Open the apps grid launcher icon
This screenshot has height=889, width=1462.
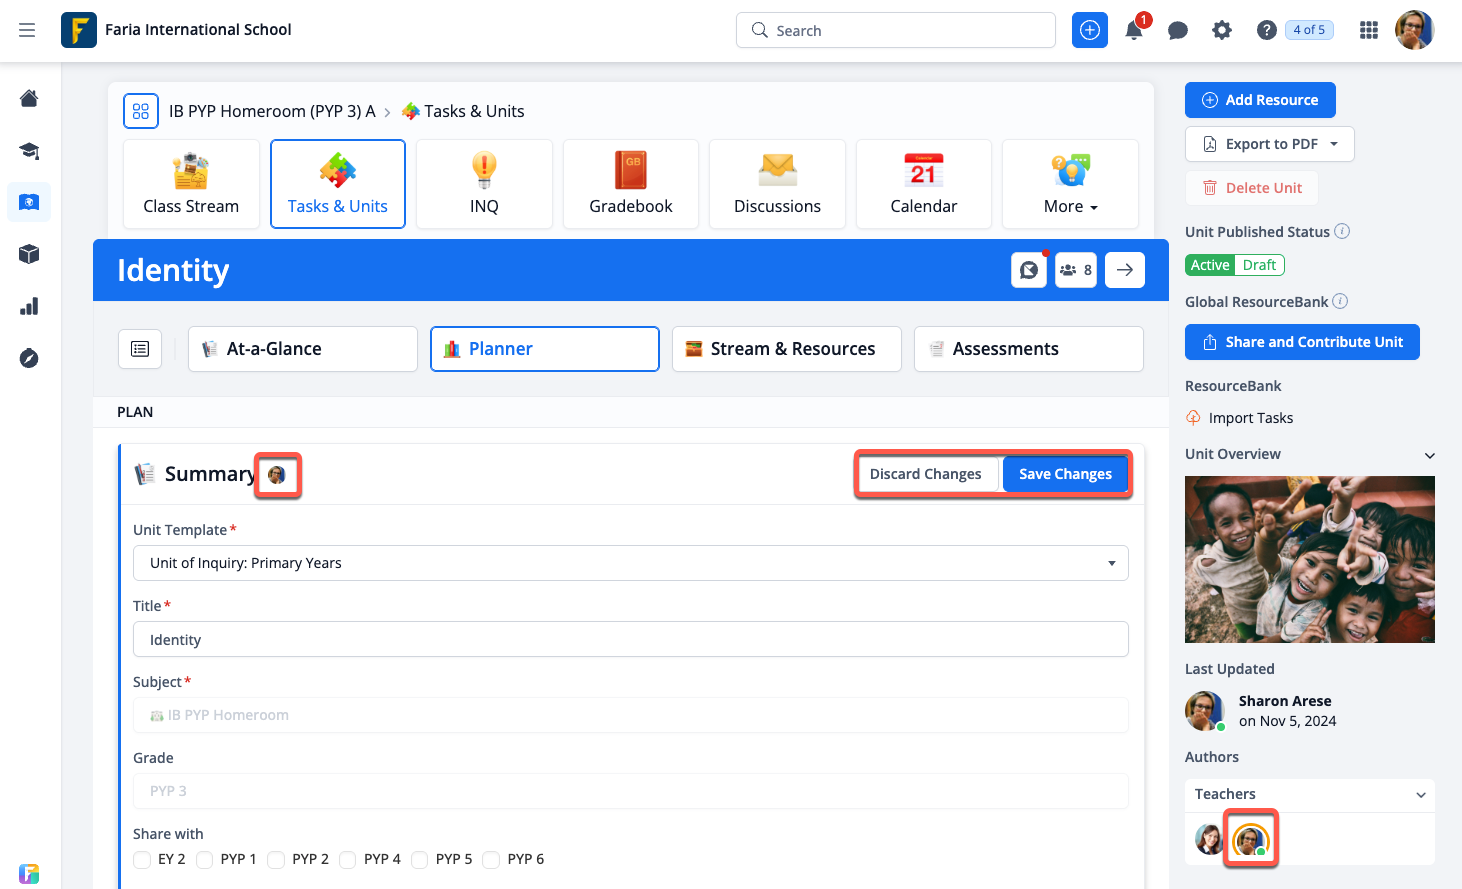tap(1368, 30)
